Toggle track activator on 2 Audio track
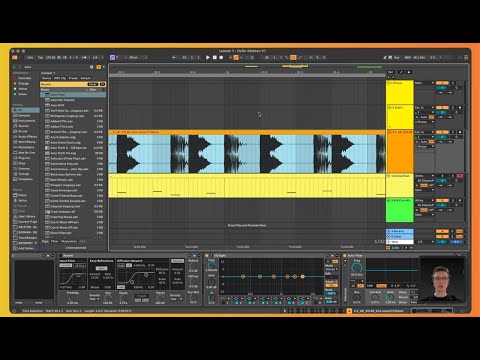The image size is (480, 360). point(442,108)
